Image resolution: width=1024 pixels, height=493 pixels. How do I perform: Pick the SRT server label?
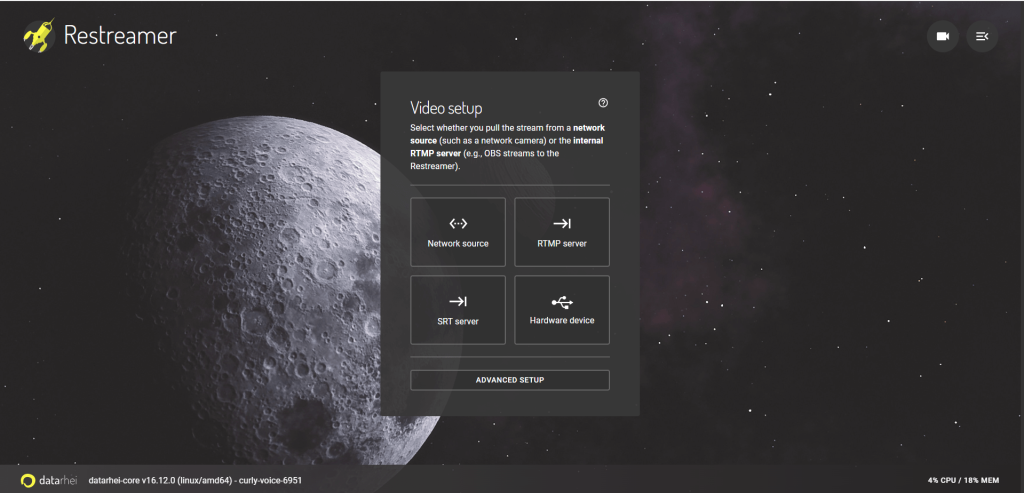point(458,322)
